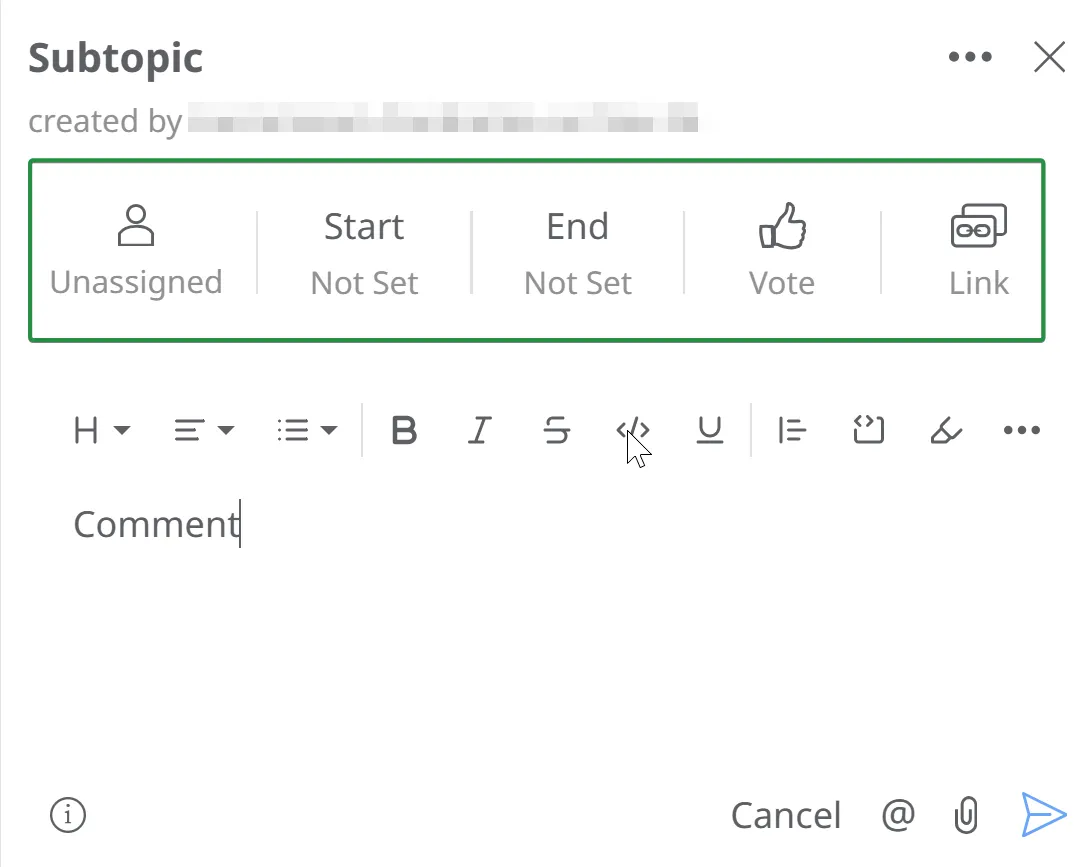Toggle bold formatting

pos(404,431)
